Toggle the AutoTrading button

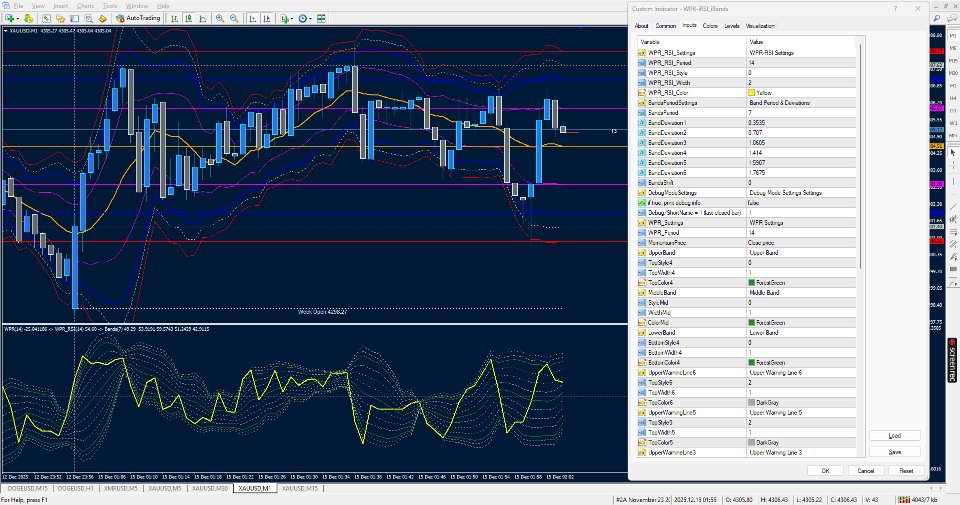coord(138,18)
